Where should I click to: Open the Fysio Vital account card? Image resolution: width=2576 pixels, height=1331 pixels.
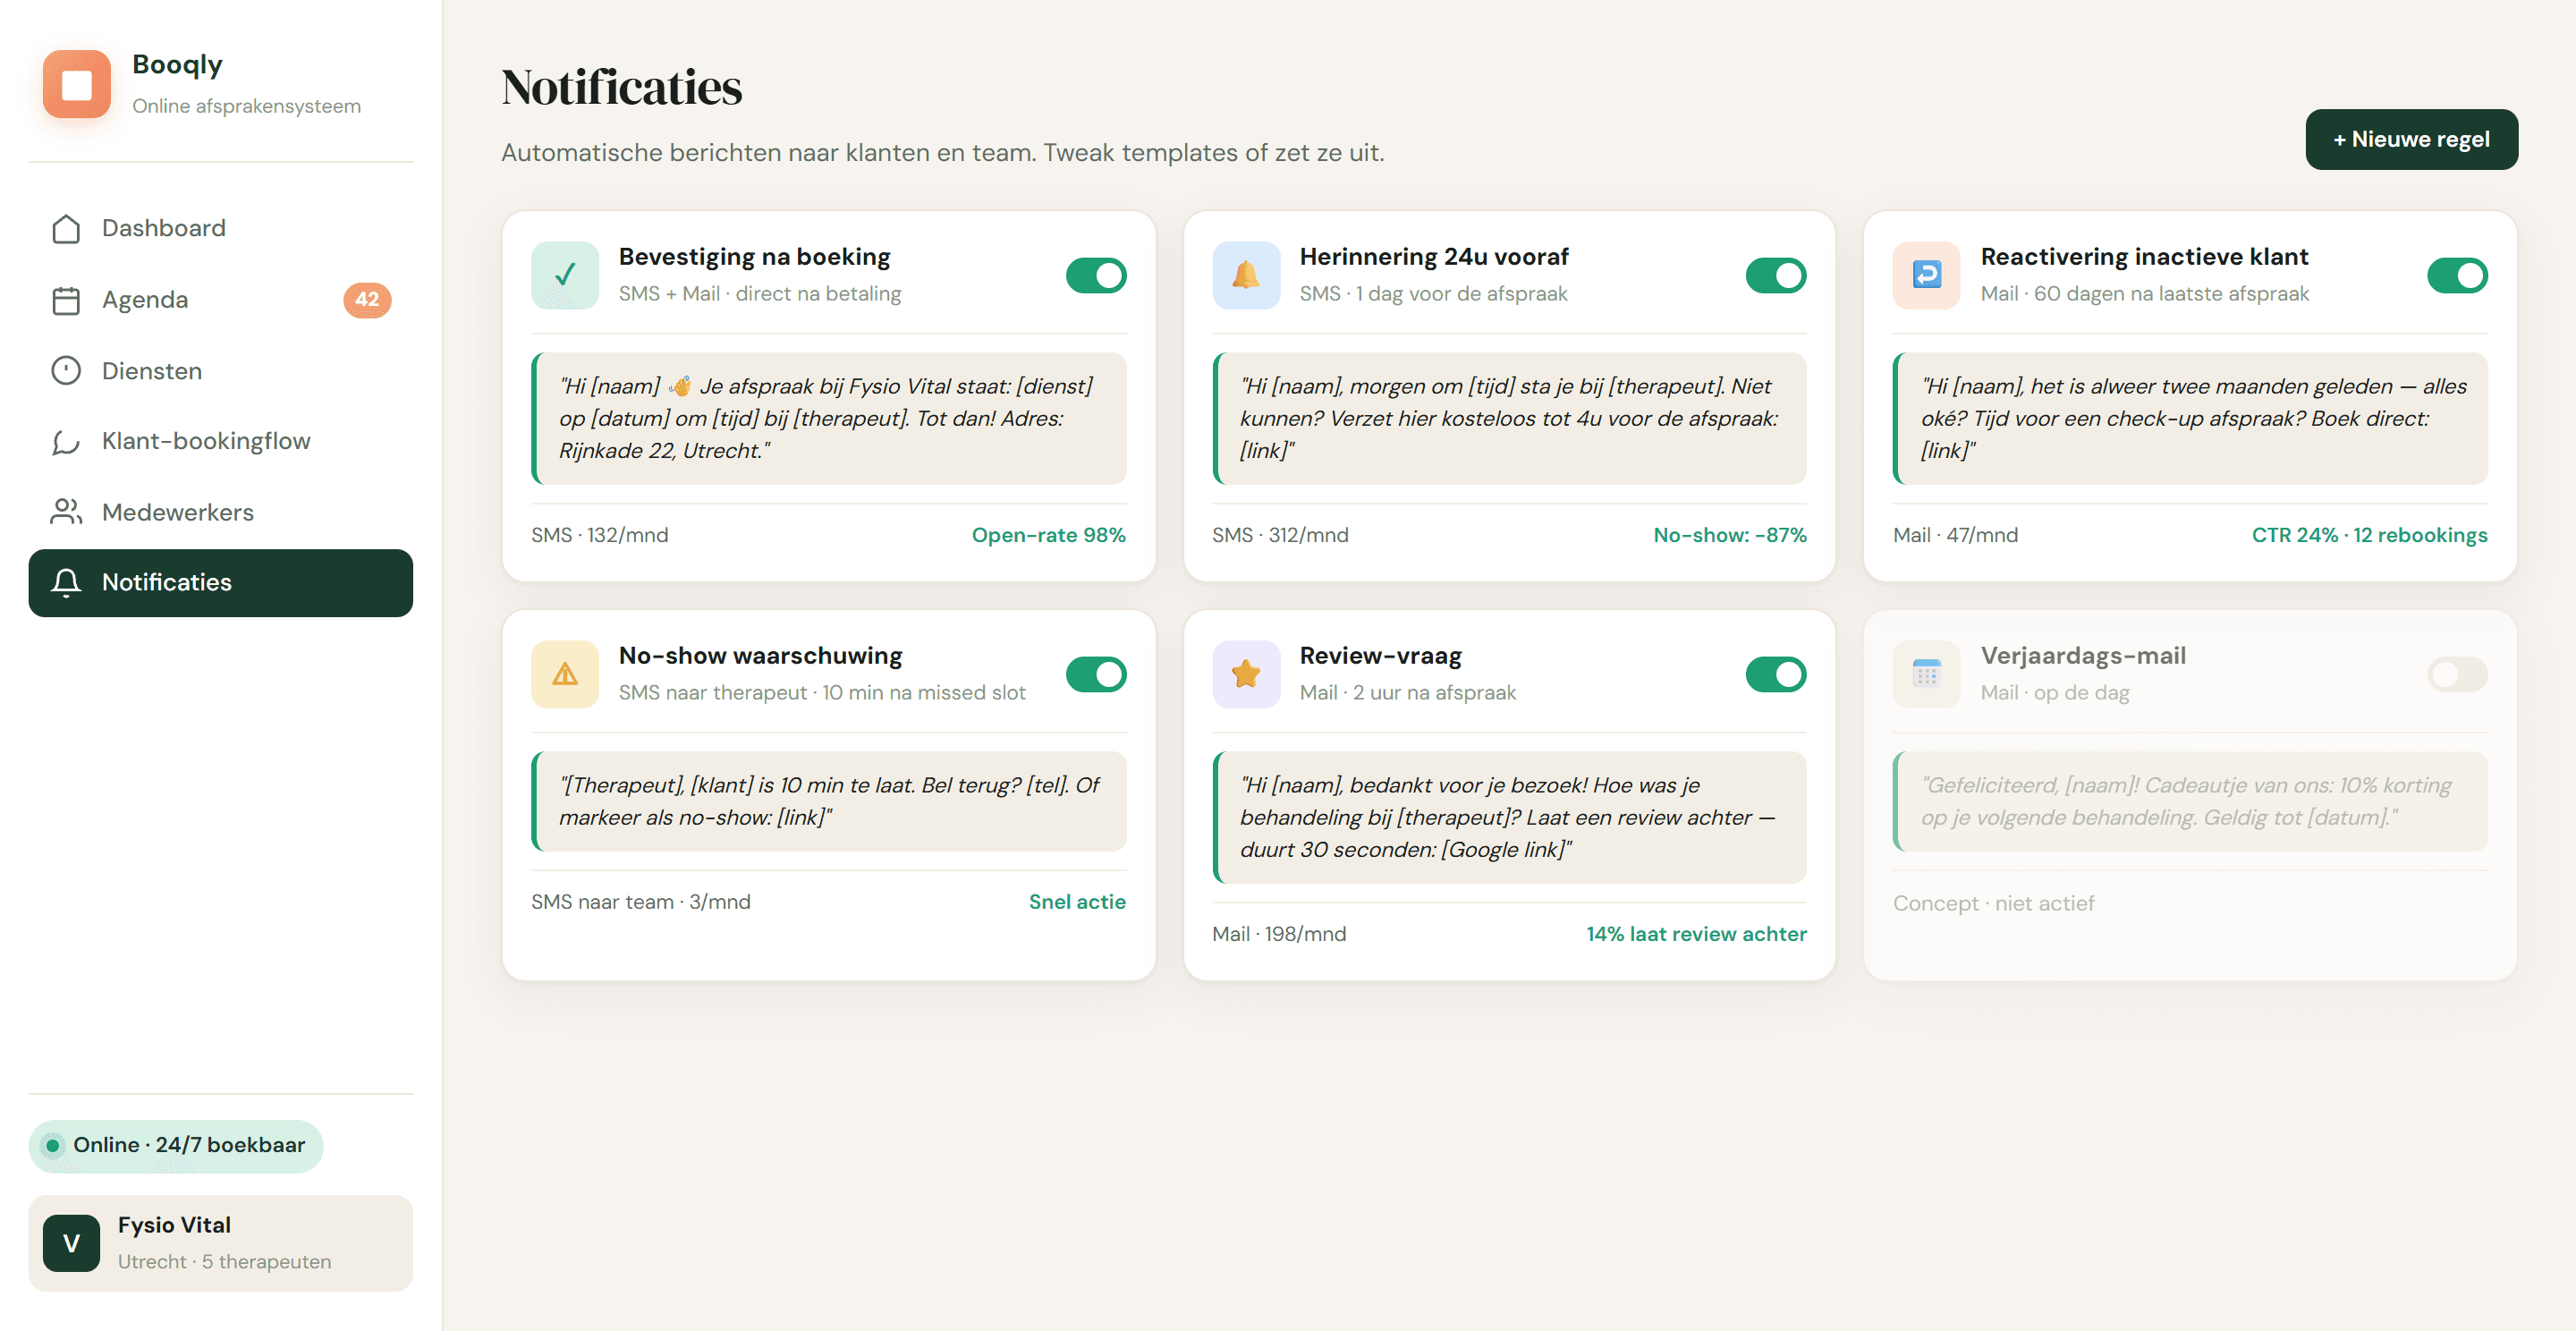click(220, 1243)
